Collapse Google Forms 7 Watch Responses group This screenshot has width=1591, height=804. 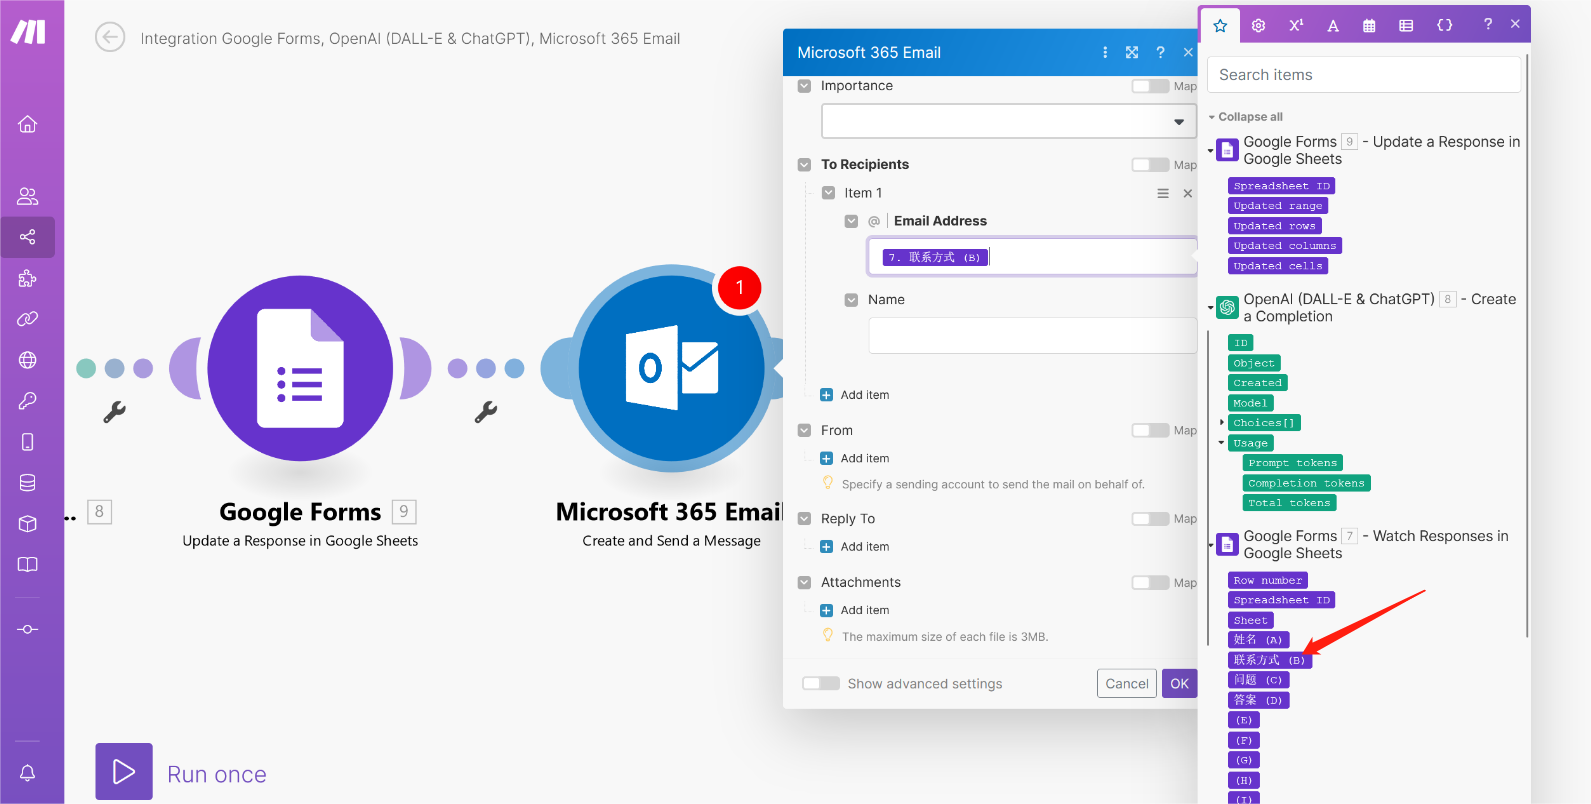pyautogui.click(x=1211, y=545)
